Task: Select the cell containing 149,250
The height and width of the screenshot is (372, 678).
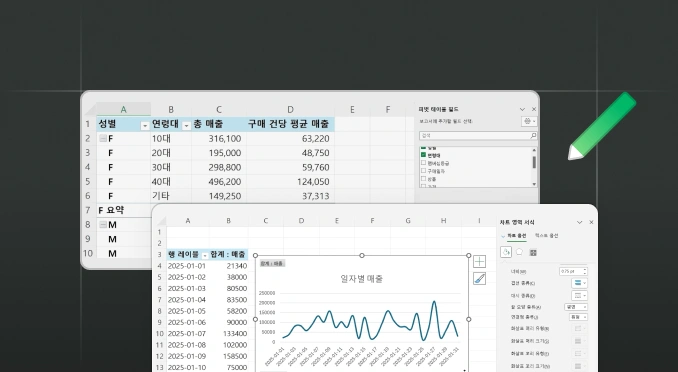Action: point(219,196)
